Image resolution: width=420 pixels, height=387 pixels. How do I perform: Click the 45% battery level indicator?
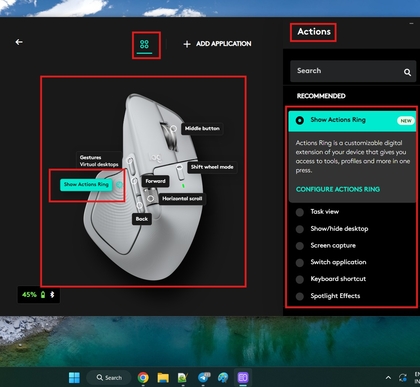point(29,295)
